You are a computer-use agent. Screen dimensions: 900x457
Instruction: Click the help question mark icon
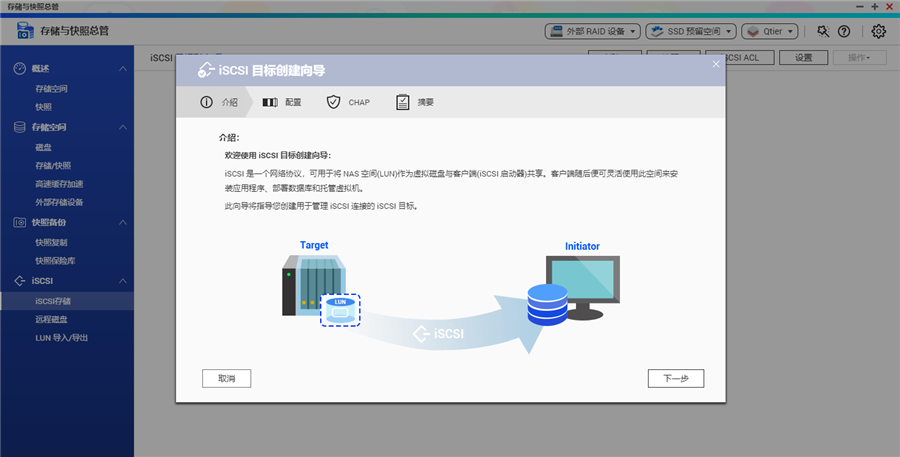844,31
